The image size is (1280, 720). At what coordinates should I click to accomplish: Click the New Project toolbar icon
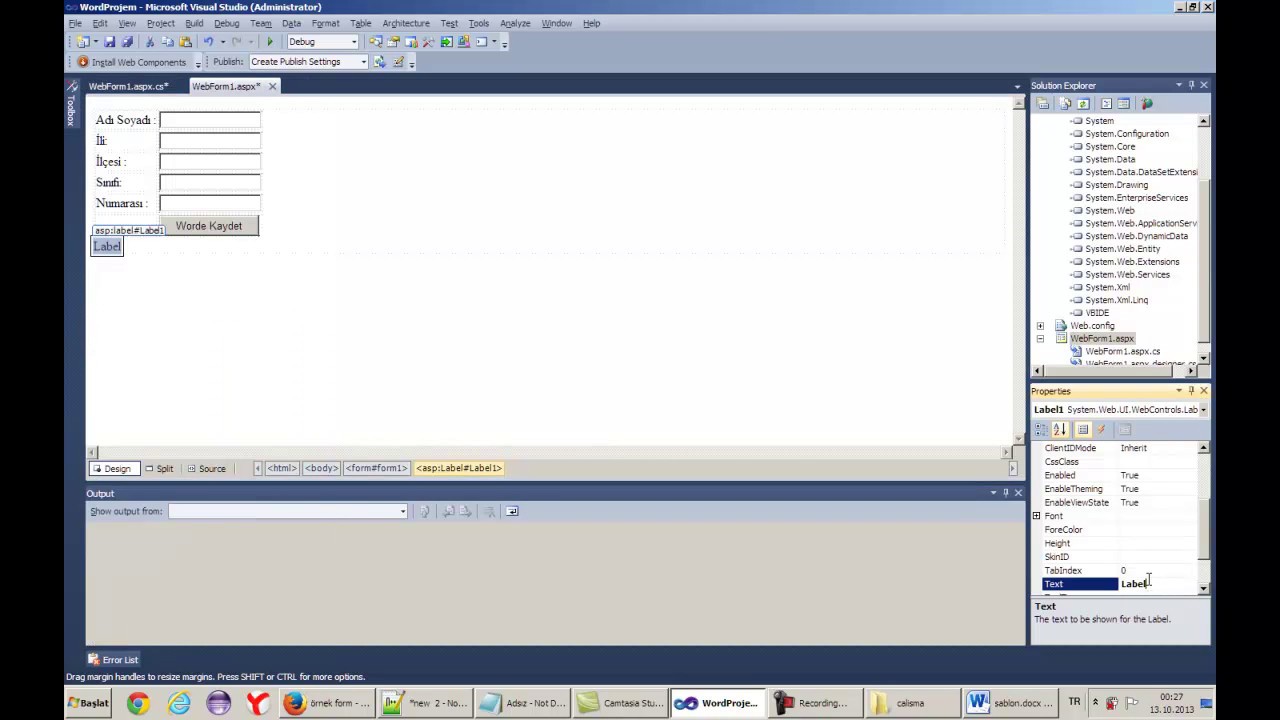click(x=83, y=42)
